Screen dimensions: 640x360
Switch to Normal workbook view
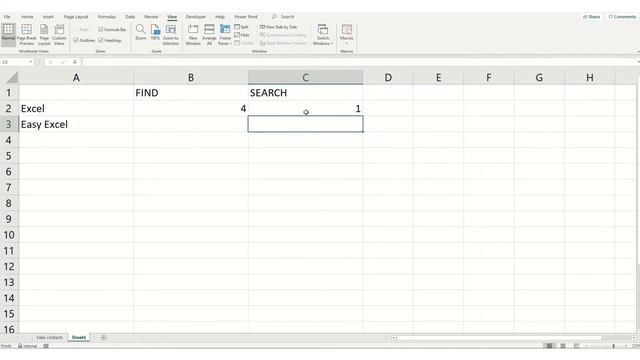pos(8,34)
